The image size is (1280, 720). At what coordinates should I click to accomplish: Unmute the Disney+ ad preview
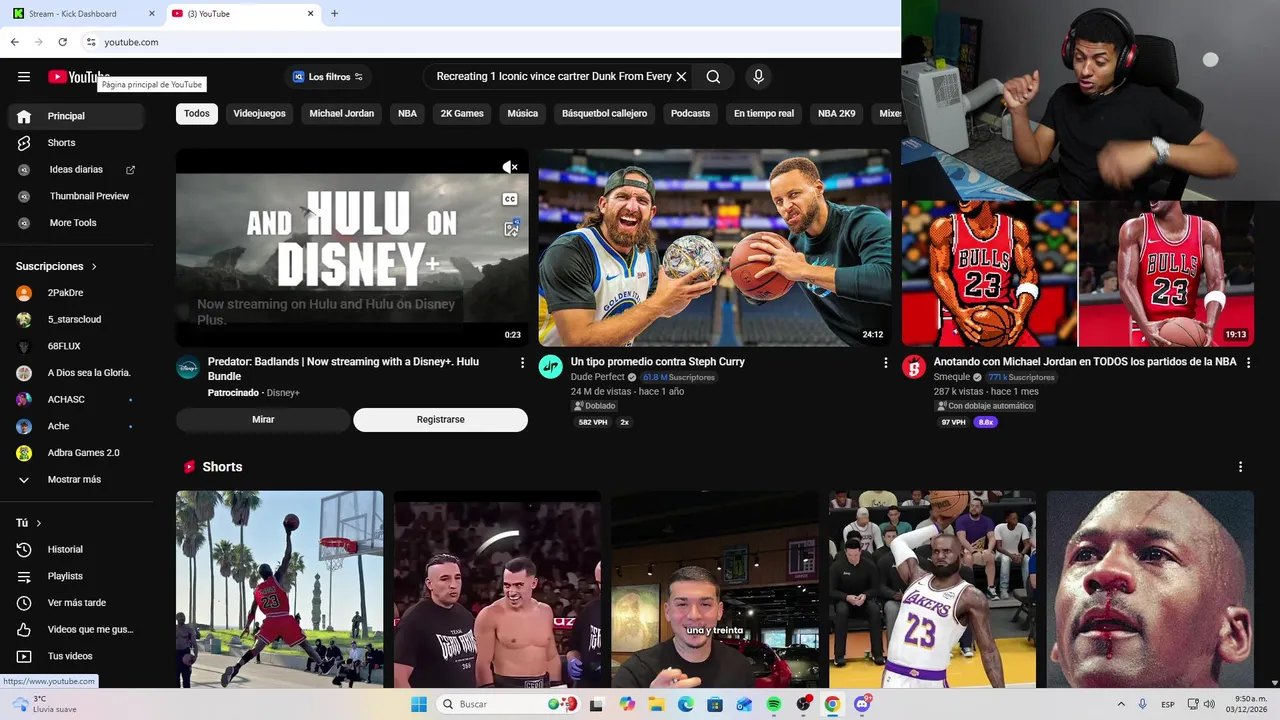(x=510, y=167)
